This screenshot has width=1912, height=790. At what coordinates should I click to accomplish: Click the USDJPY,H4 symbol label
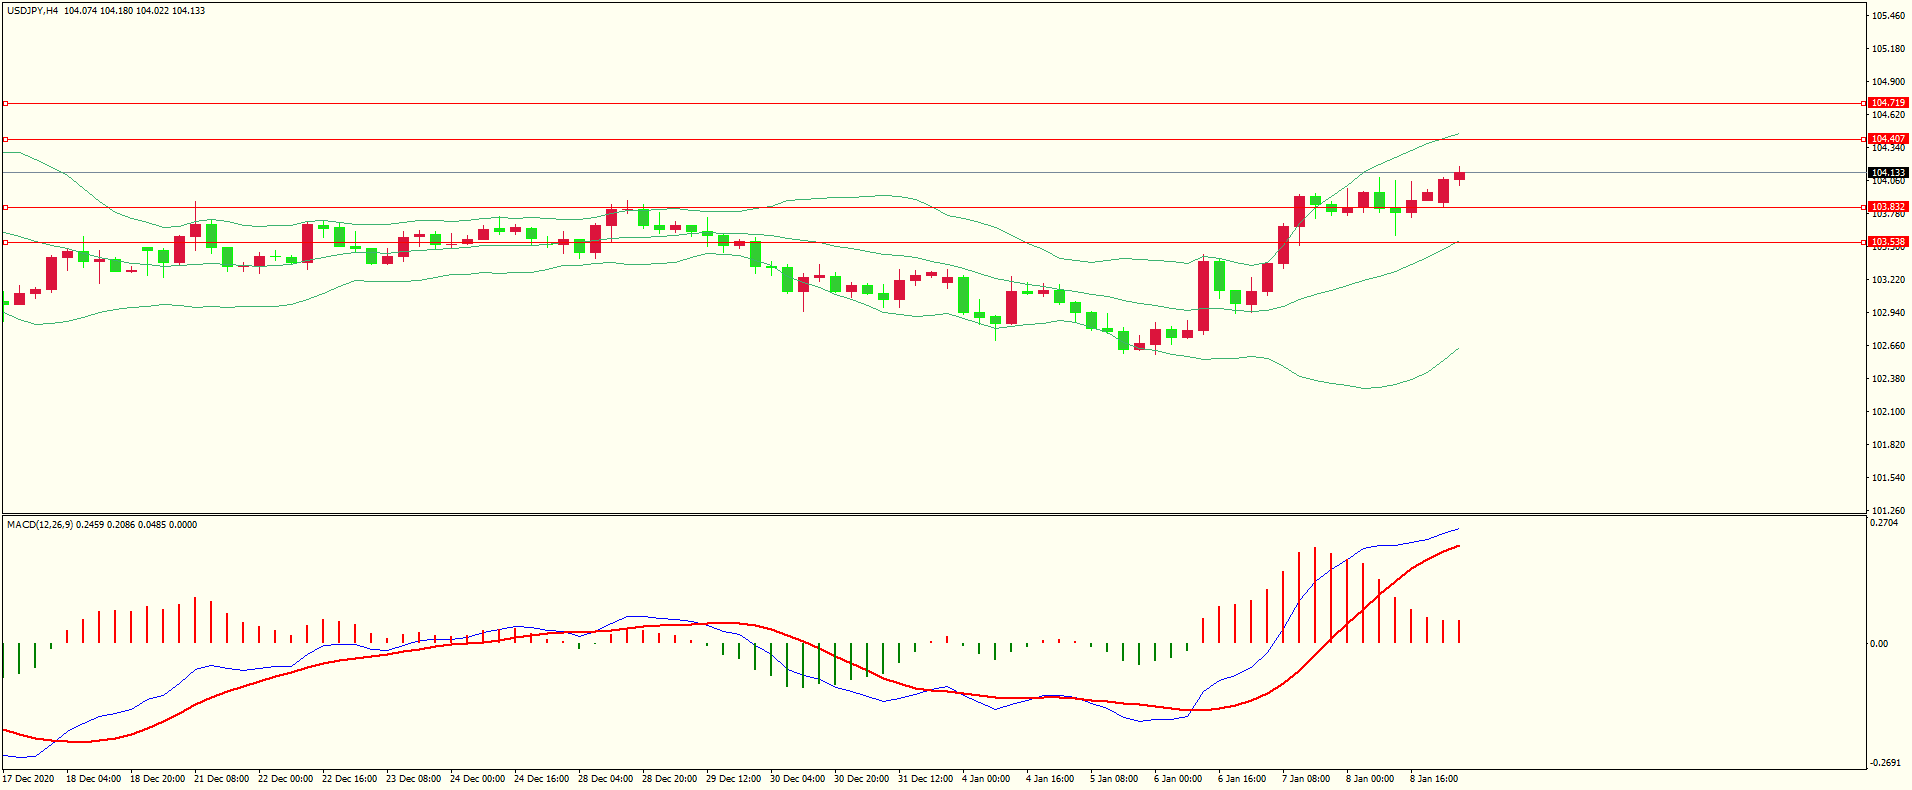[32, 11]
